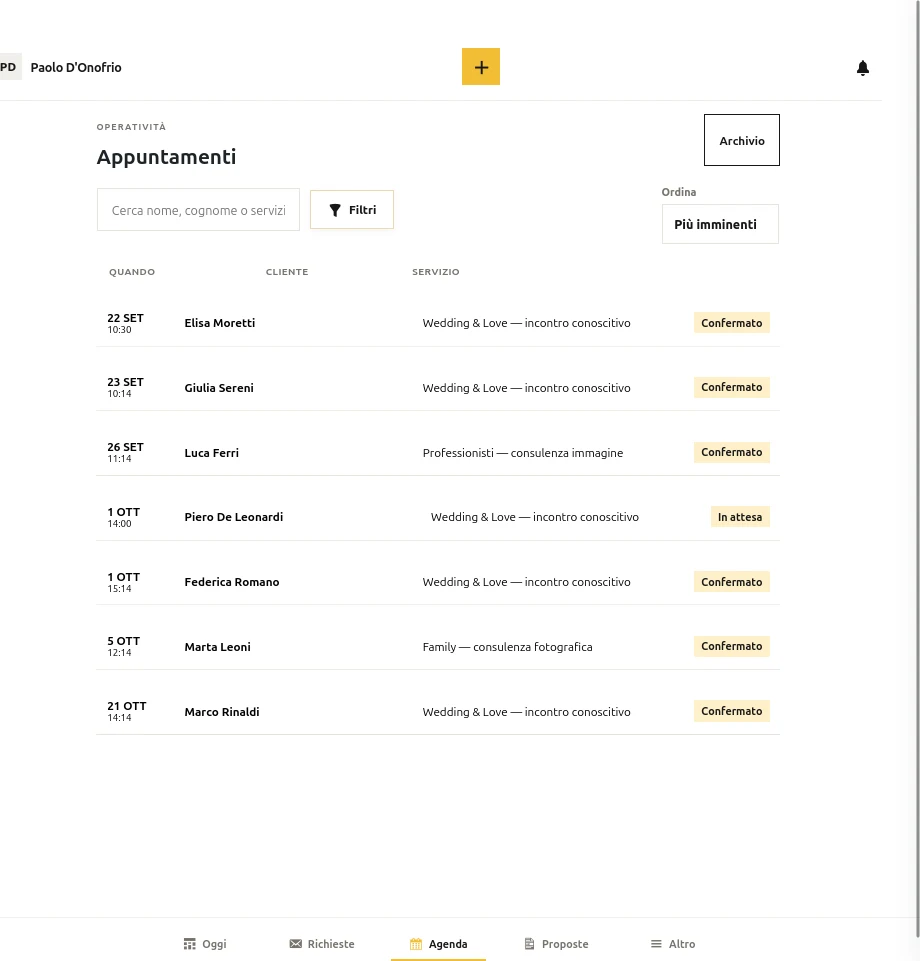Click the Oggi grid icon
The height and width of the screenshot is (961, 920).
pos(189,944)
